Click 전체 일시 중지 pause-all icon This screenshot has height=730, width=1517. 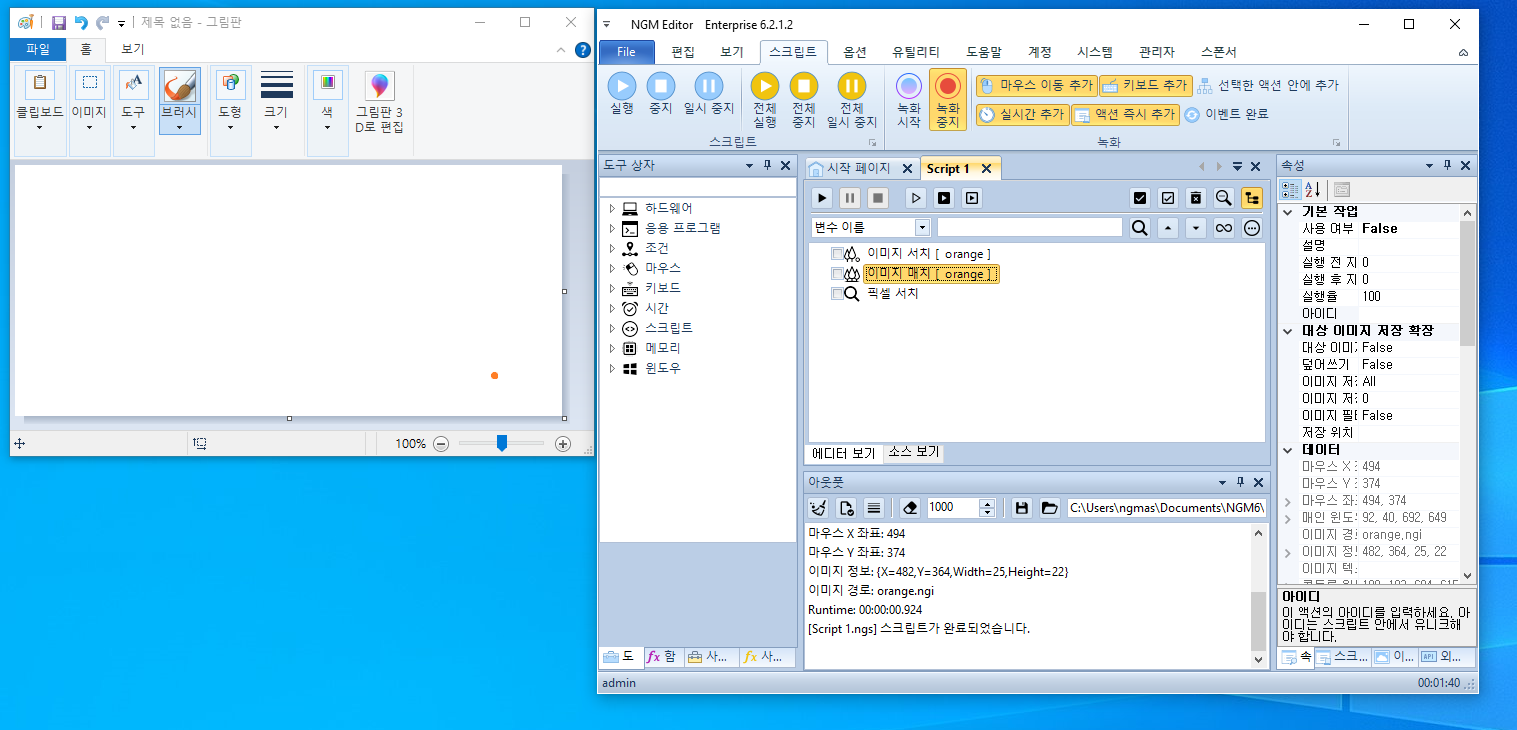pyautogui.click(x=852, y=100)
